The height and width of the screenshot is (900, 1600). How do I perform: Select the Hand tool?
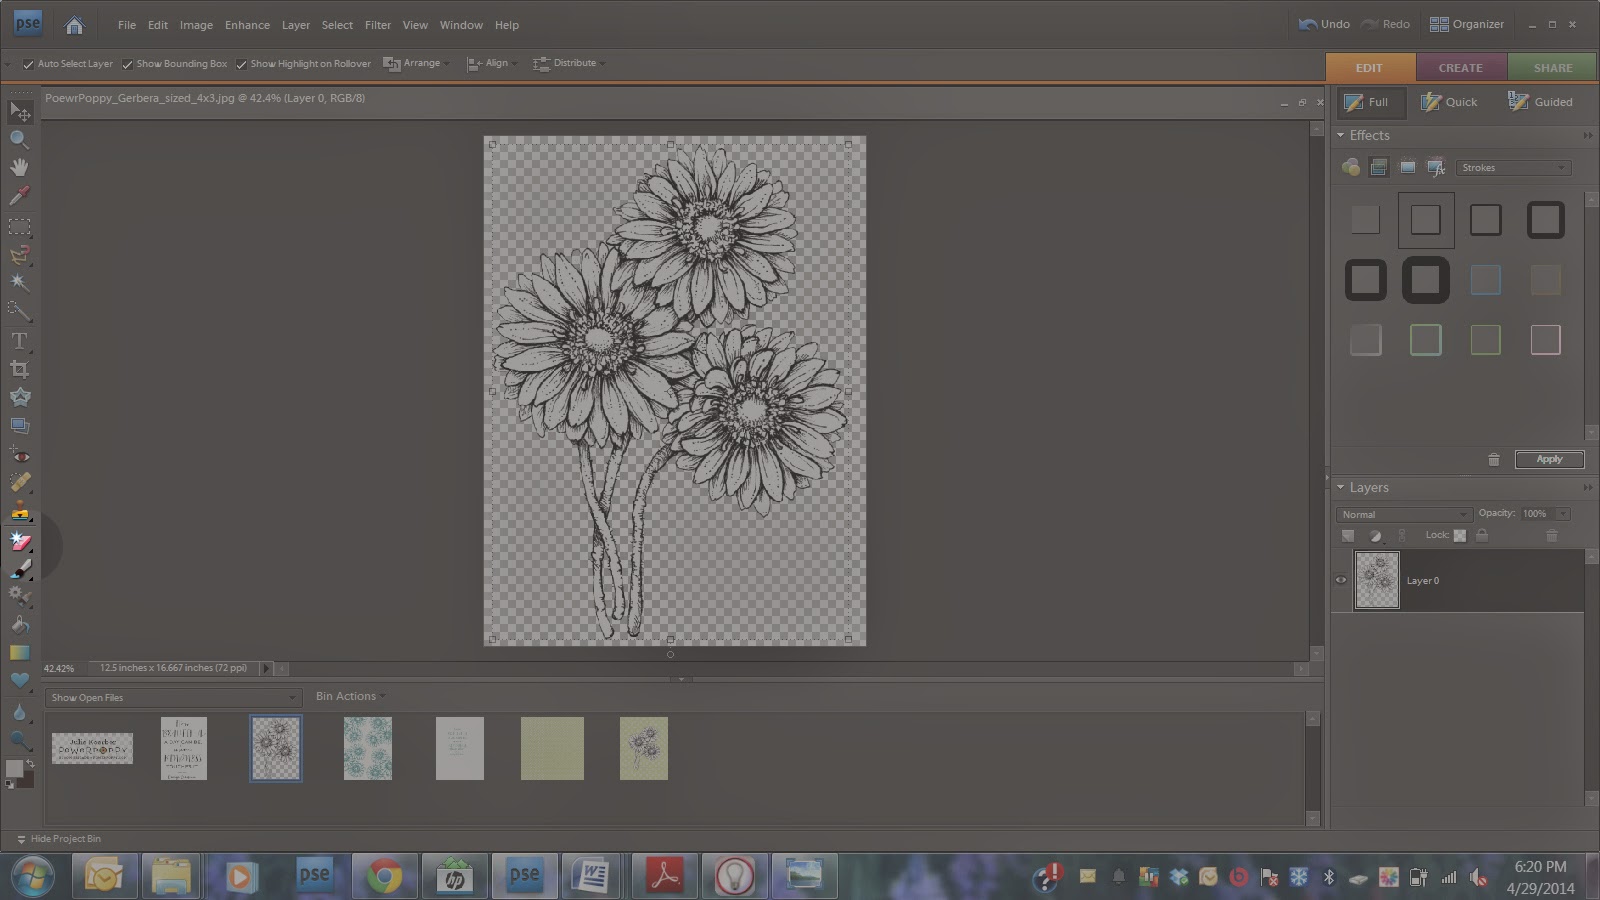[x=19, y=167]
